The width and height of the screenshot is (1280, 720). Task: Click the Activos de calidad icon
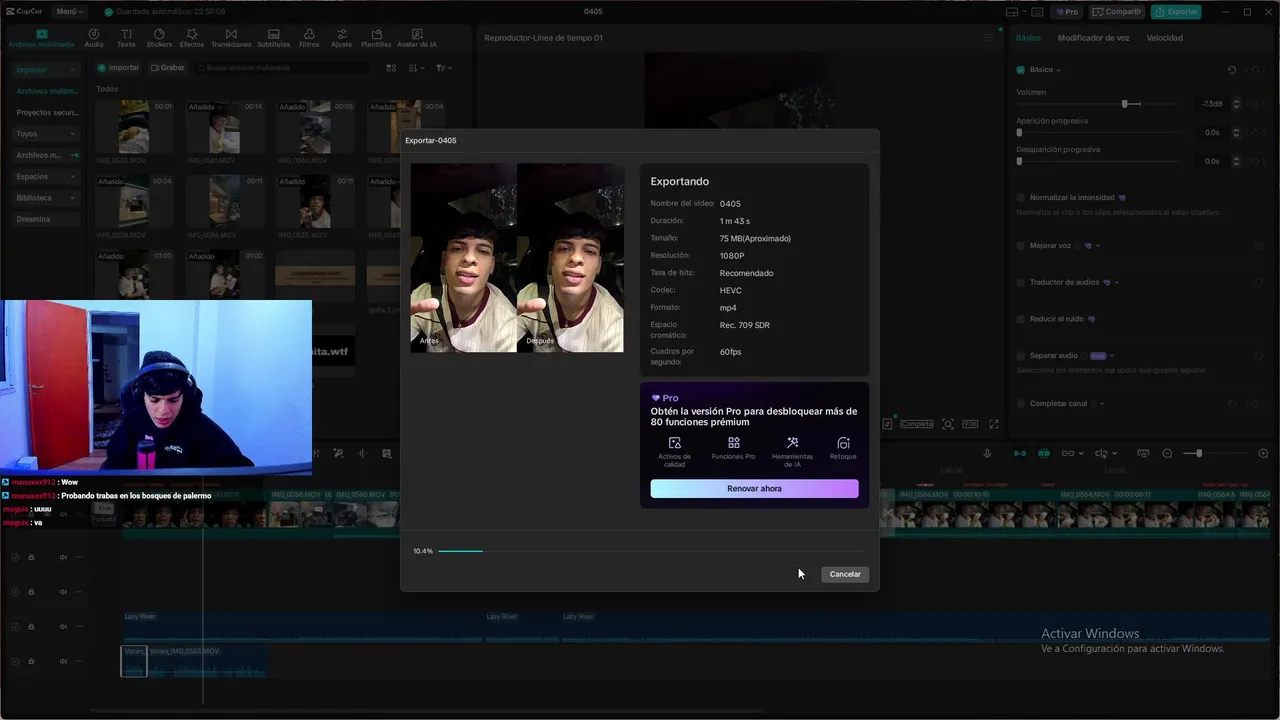click(674, 443)
